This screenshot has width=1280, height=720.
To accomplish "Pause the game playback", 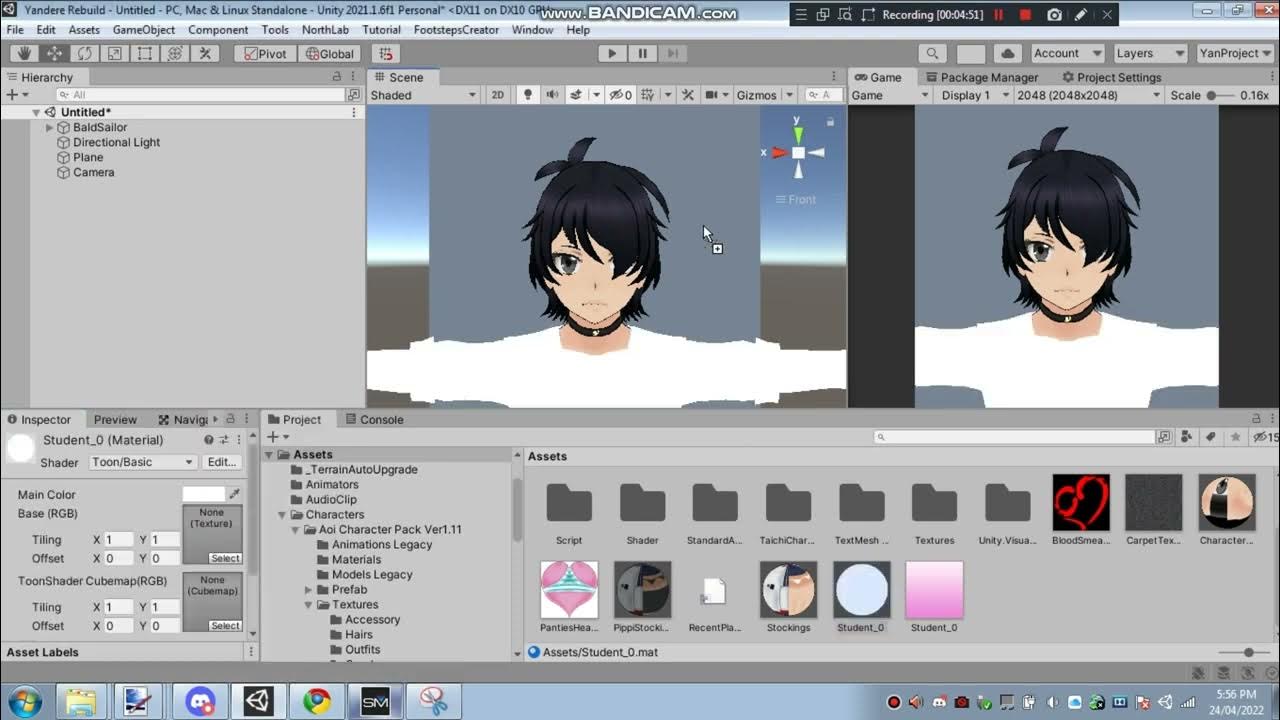I will tap(642, 53).
